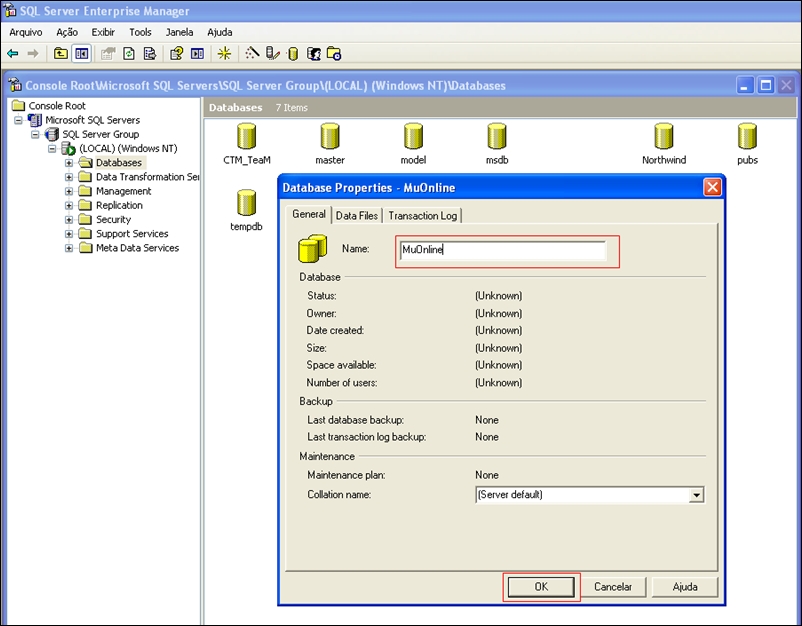Collapse the SQL Server Group node

[35, 135]
